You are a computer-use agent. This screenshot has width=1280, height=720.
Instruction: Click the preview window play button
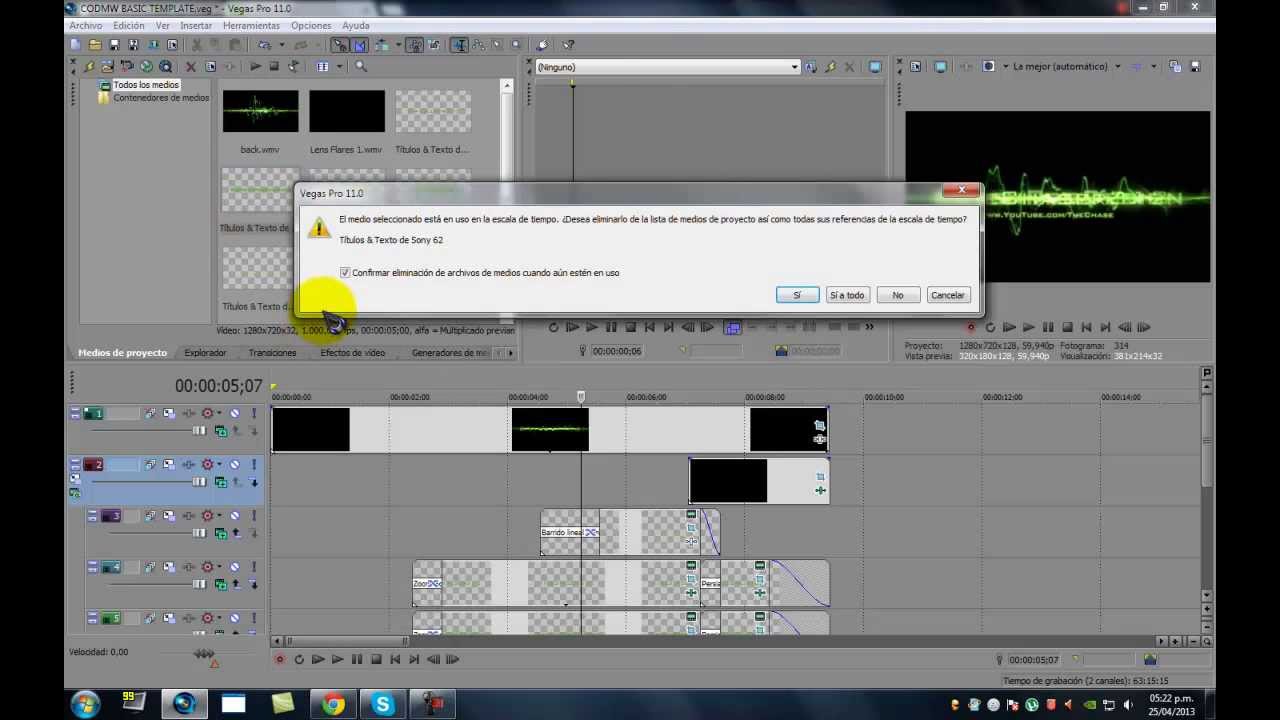(x=1029, y=327)
